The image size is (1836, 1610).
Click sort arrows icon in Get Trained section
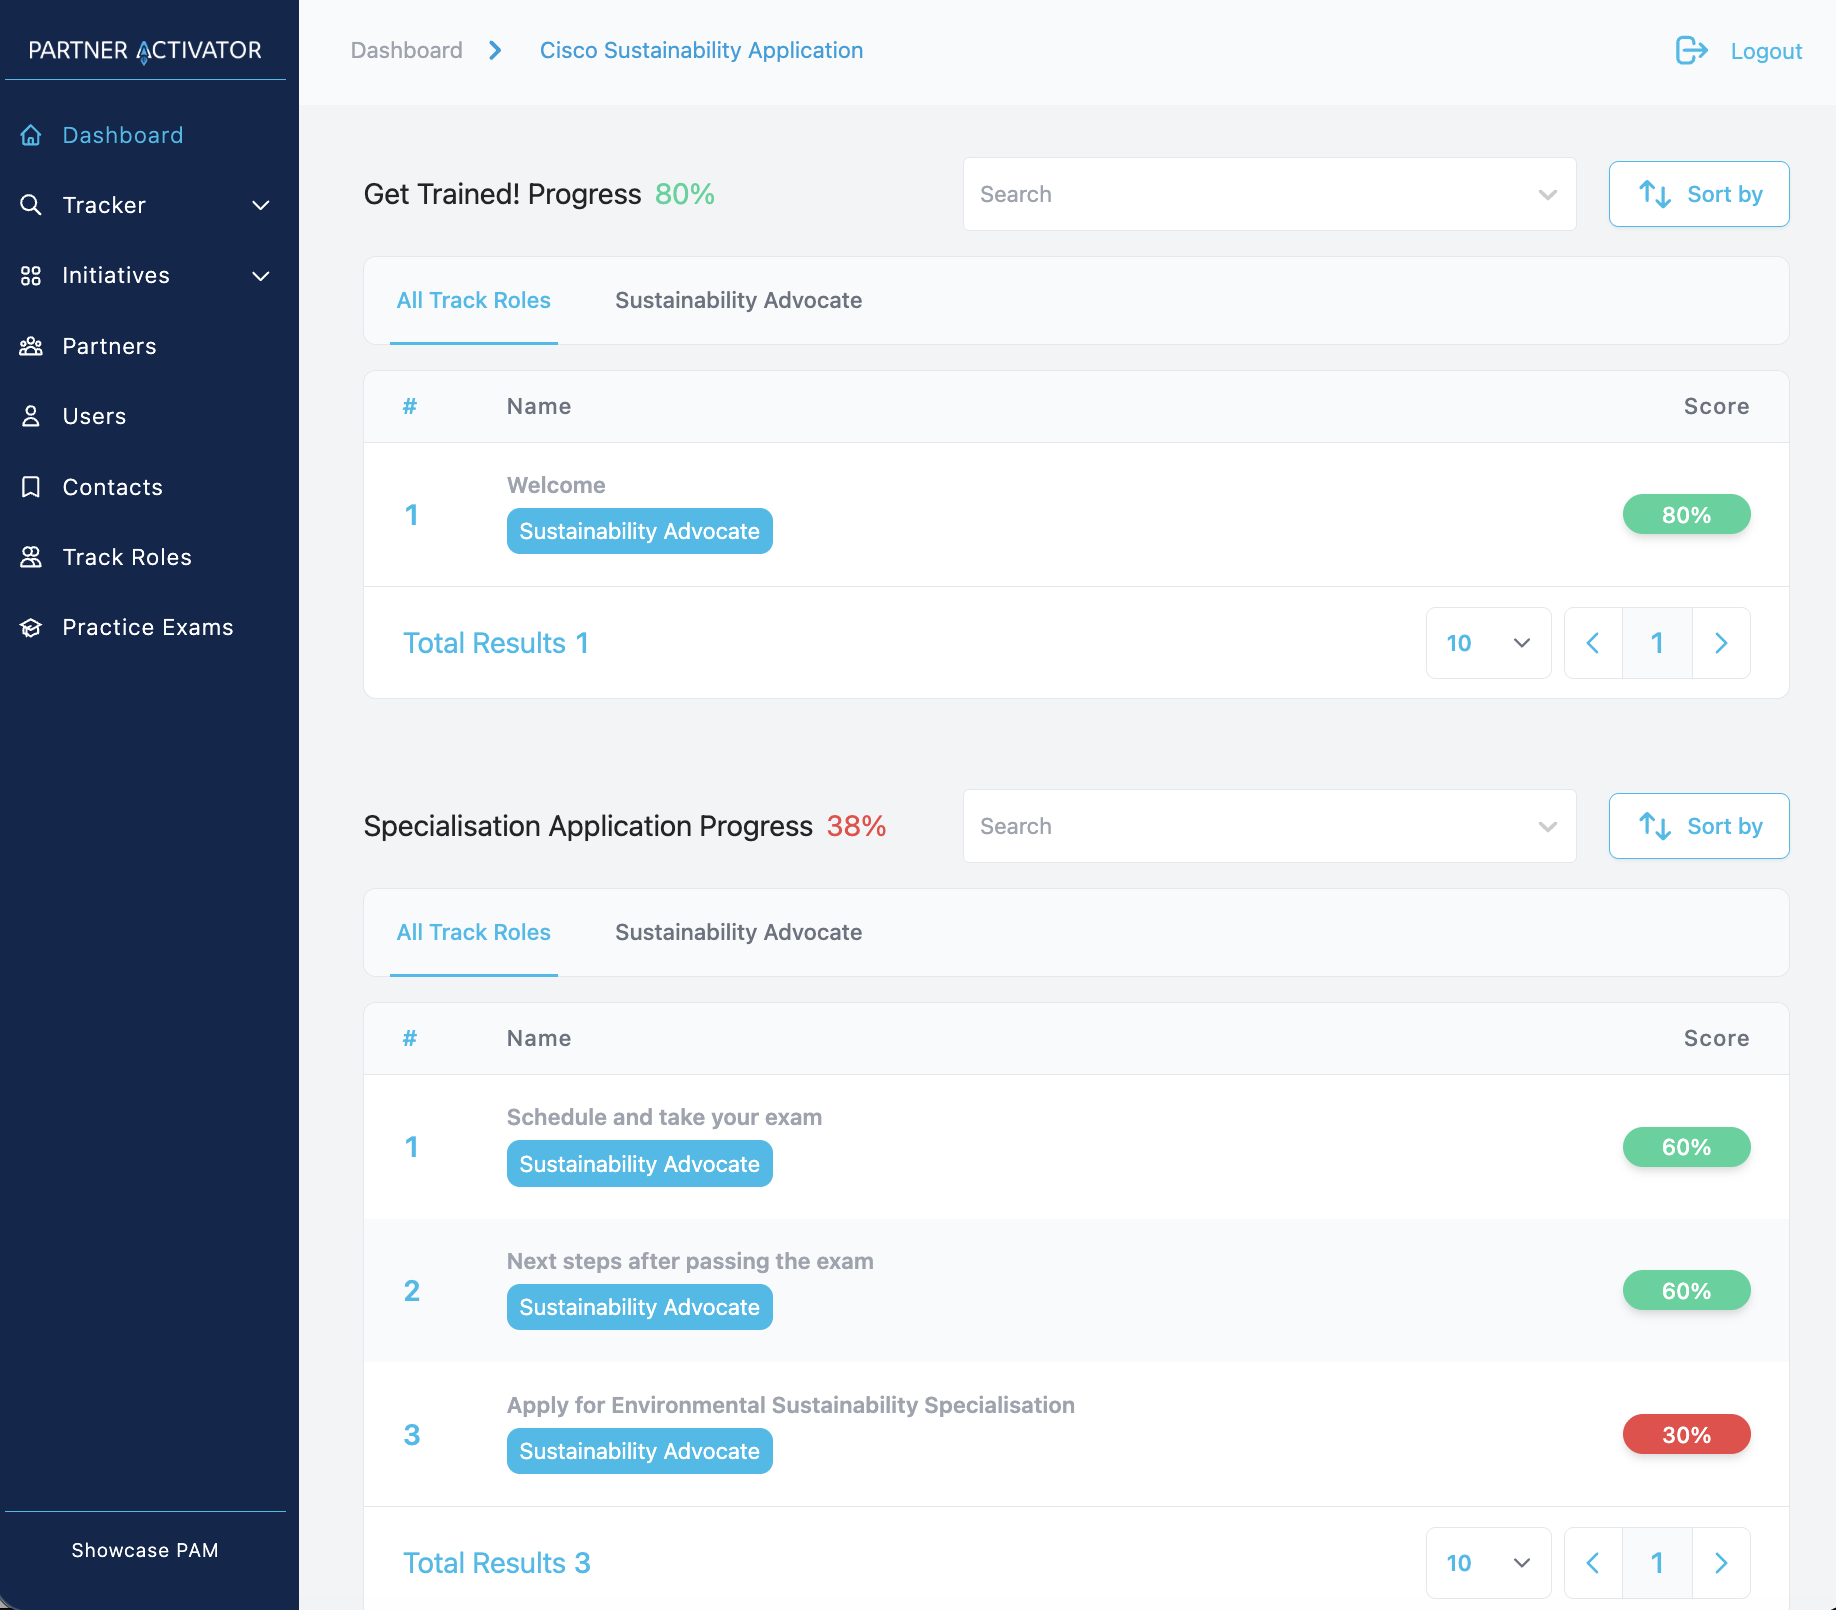(x=1655, y=194)
